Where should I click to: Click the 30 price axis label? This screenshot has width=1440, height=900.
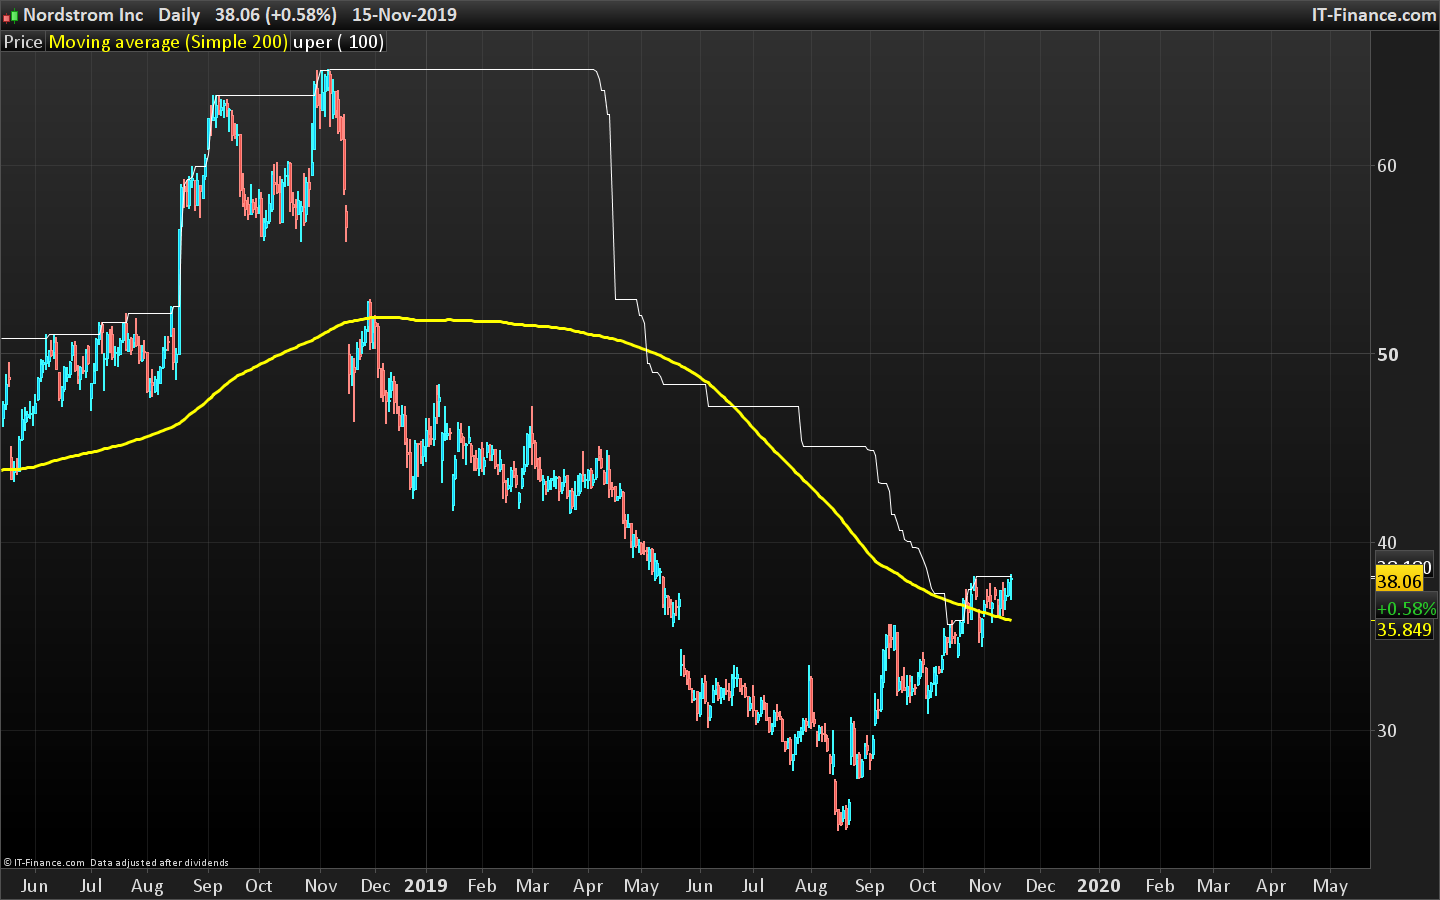(1387, 731)
